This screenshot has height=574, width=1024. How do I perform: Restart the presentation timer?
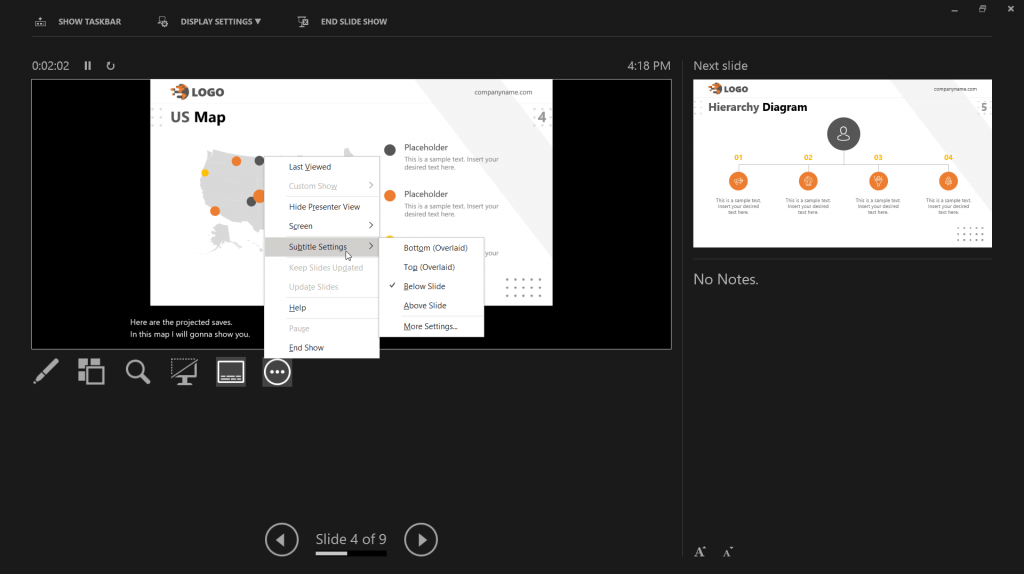[110, 65]
